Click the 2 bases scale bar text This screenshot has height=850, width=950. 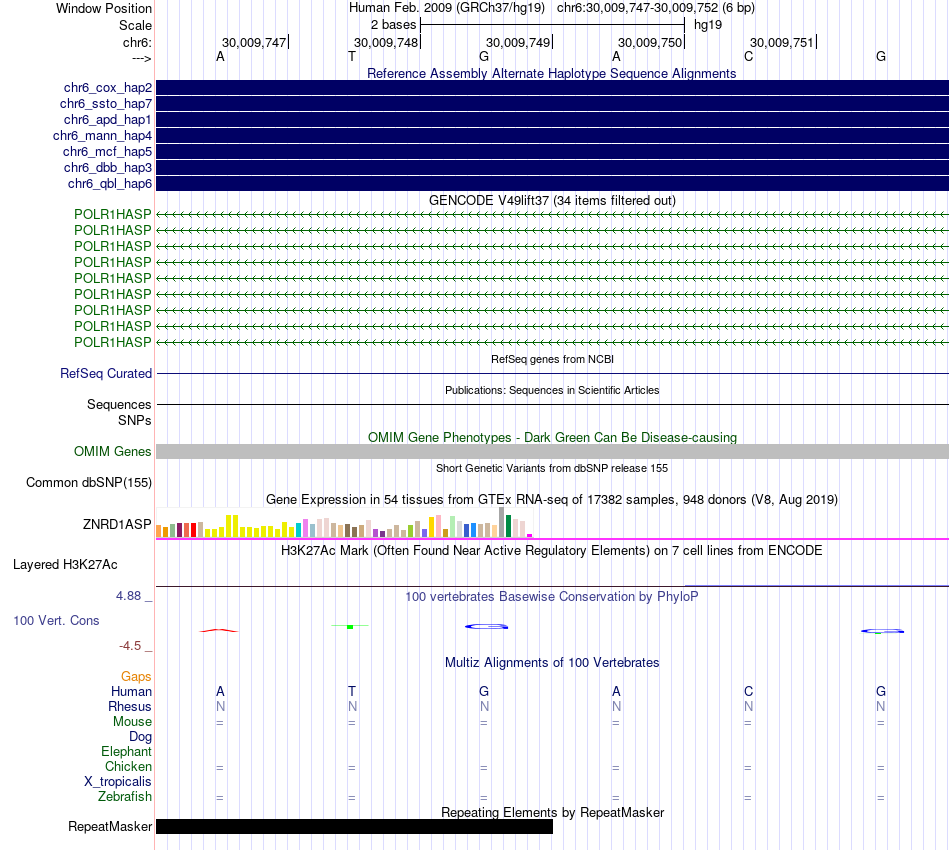(x=394, y=25)
